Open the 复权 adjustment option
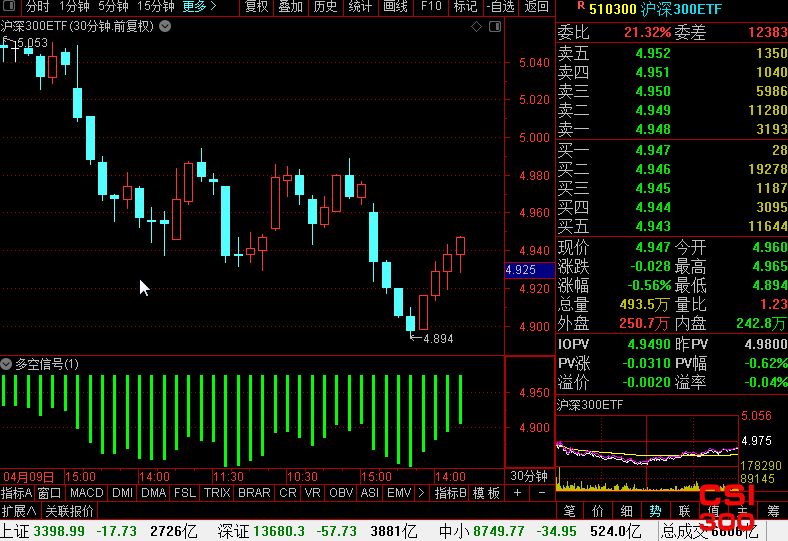 pyautogui.click(x=256, y=7)
